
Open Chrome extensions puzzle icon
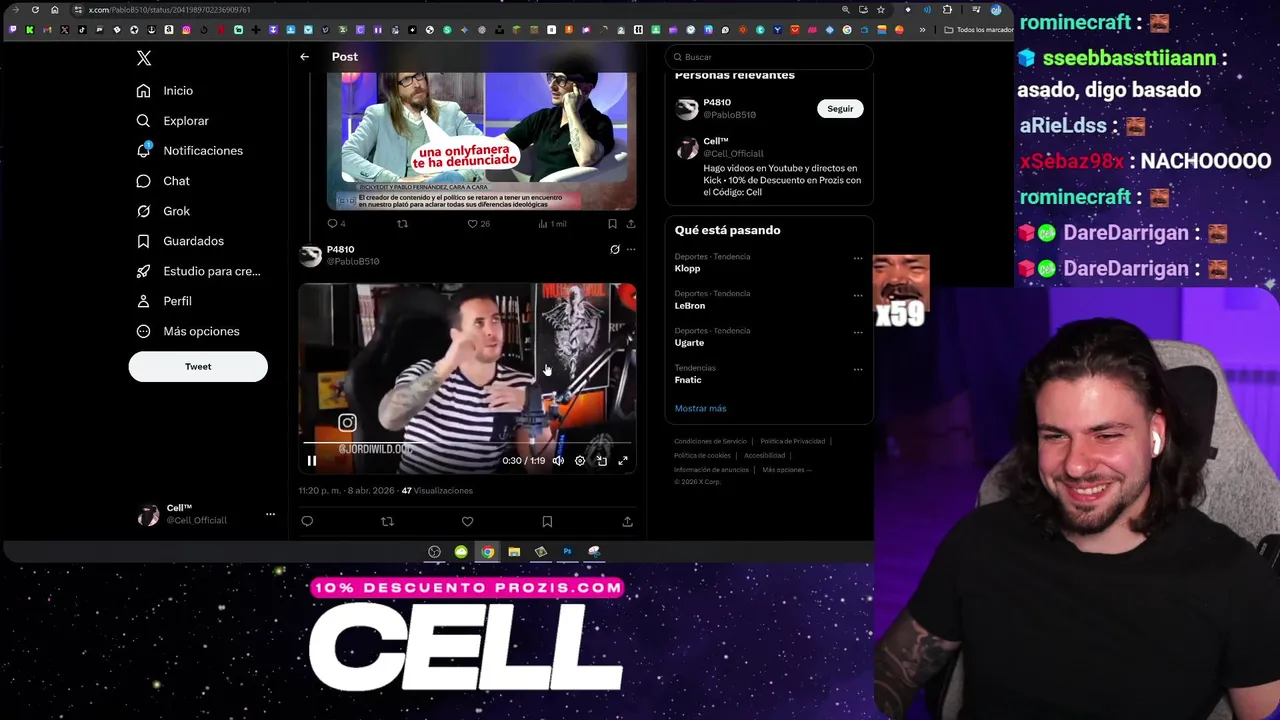click(947, 10)
